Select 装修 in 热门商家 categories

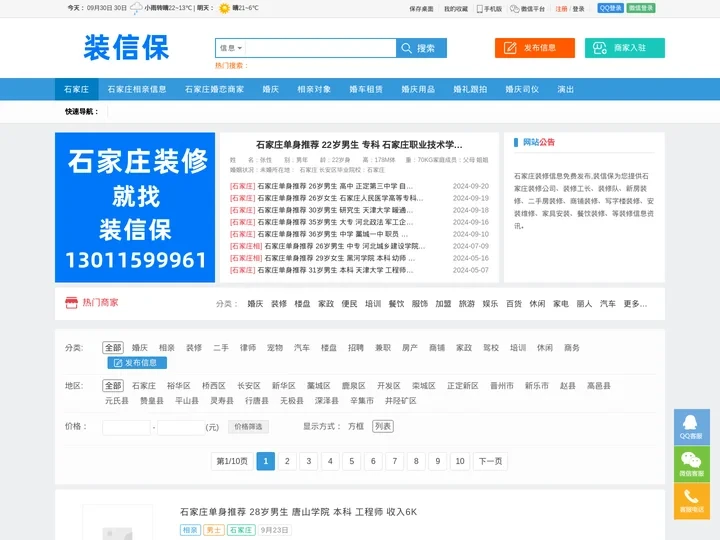point(279,304)
